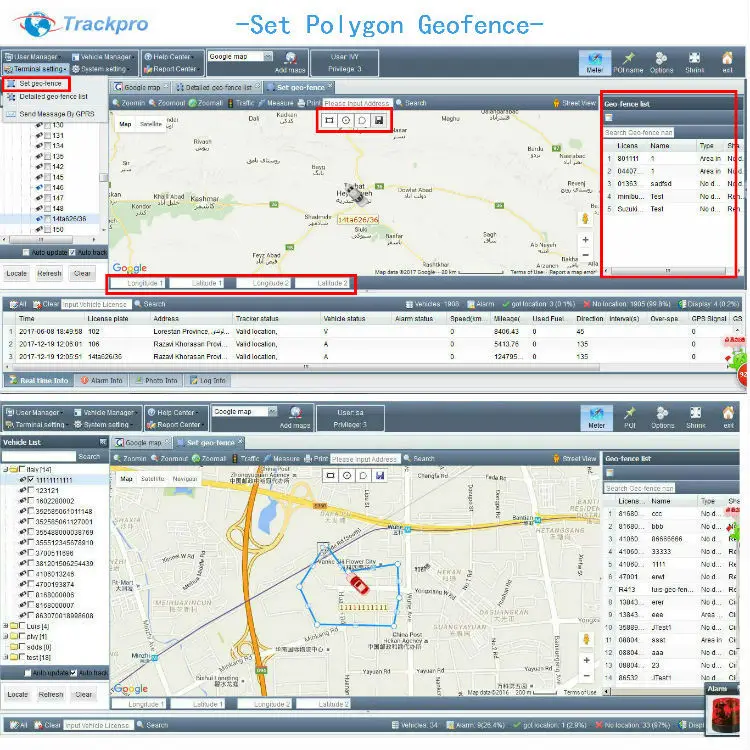Collapse the Italy [14] tree group
Image resolution: width=750 pixels, height=750 pixels.
pos(6,469)
